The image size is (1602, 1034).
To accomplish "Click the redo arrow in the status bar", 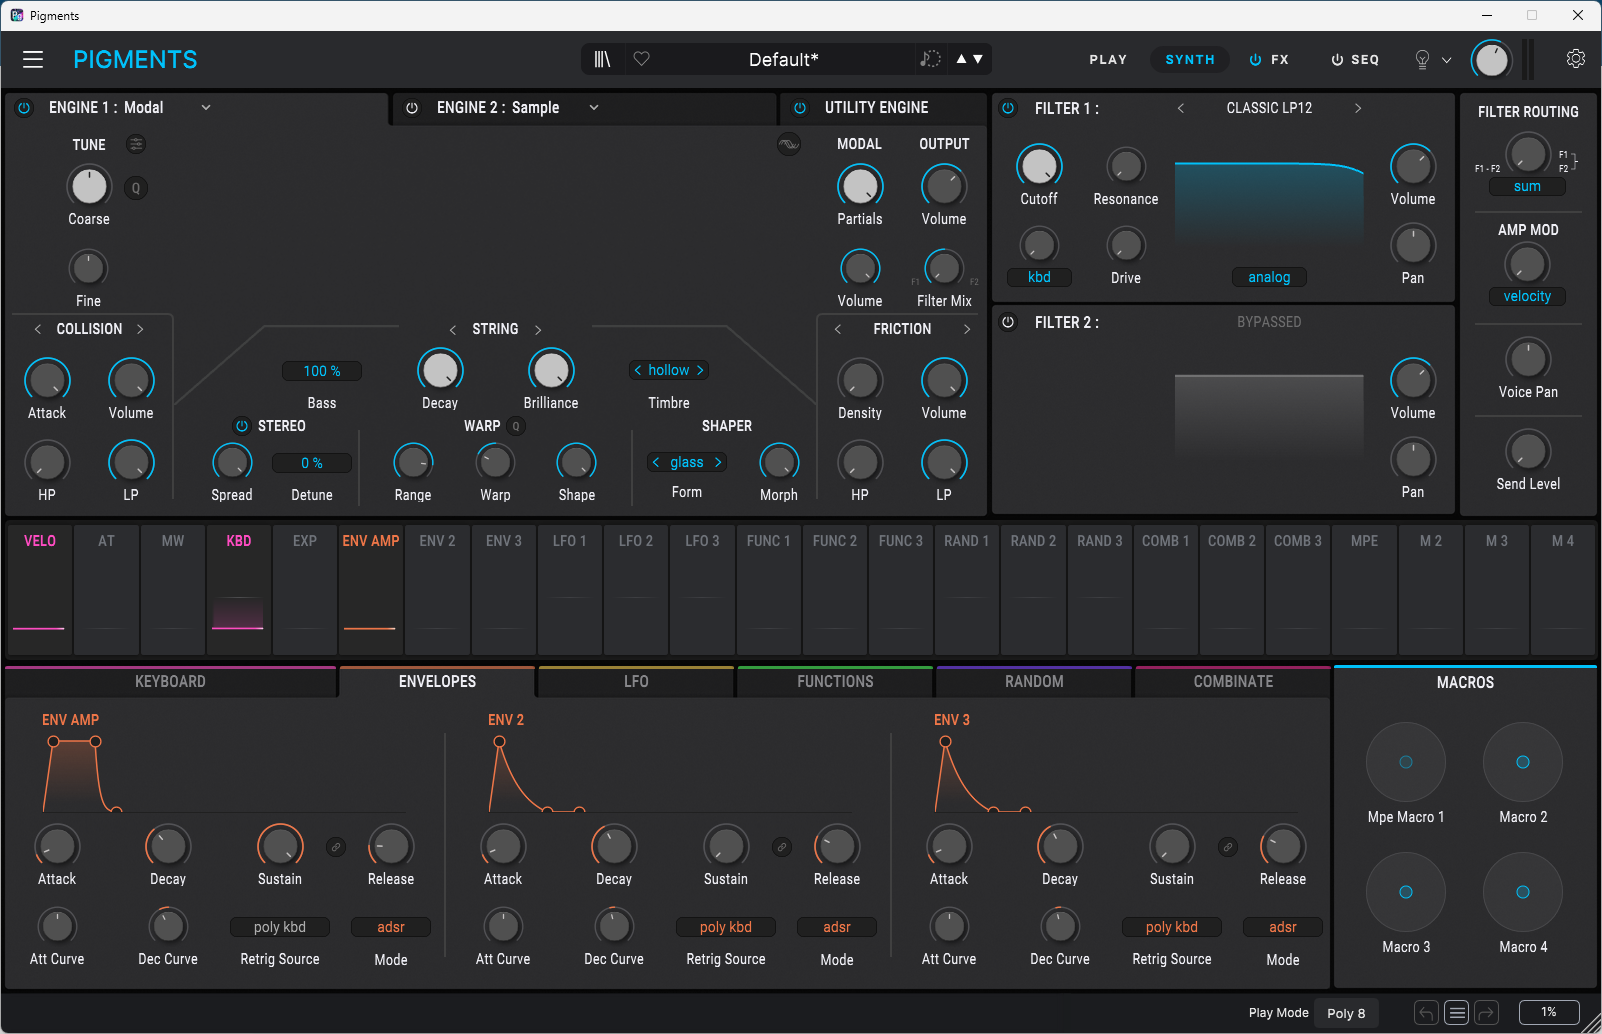I will (x=1487, y=1013).
